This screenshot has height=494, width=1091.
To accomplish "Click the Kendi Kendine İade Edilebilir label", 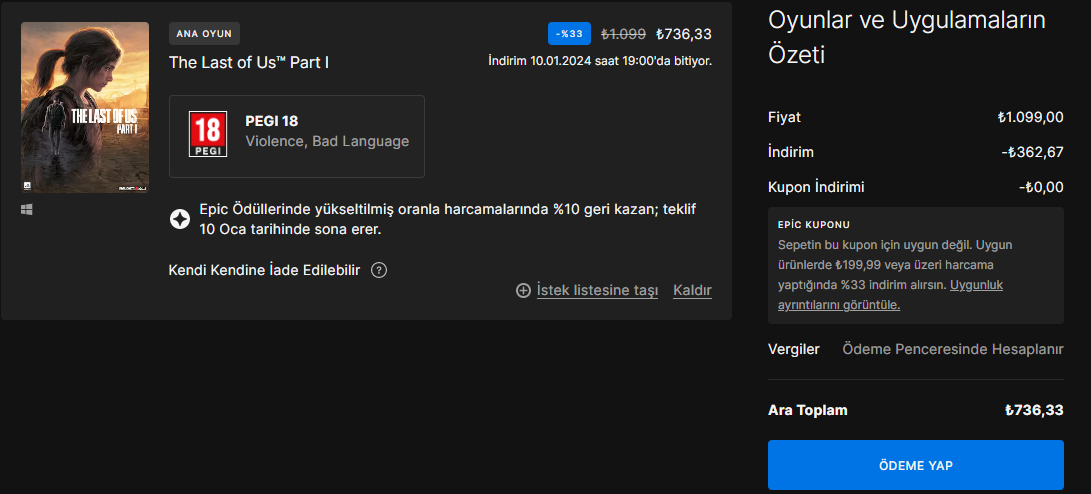I will click(264, 271).
